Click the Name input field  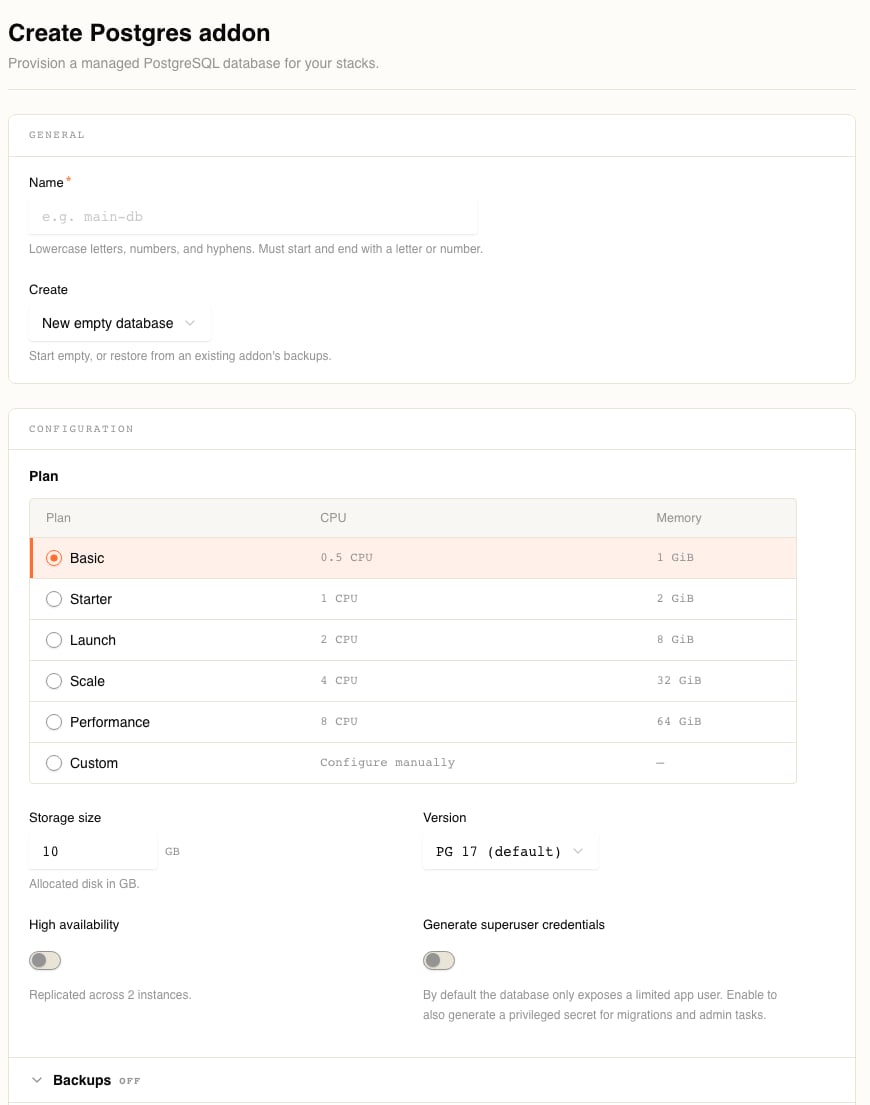pos(253,216)
